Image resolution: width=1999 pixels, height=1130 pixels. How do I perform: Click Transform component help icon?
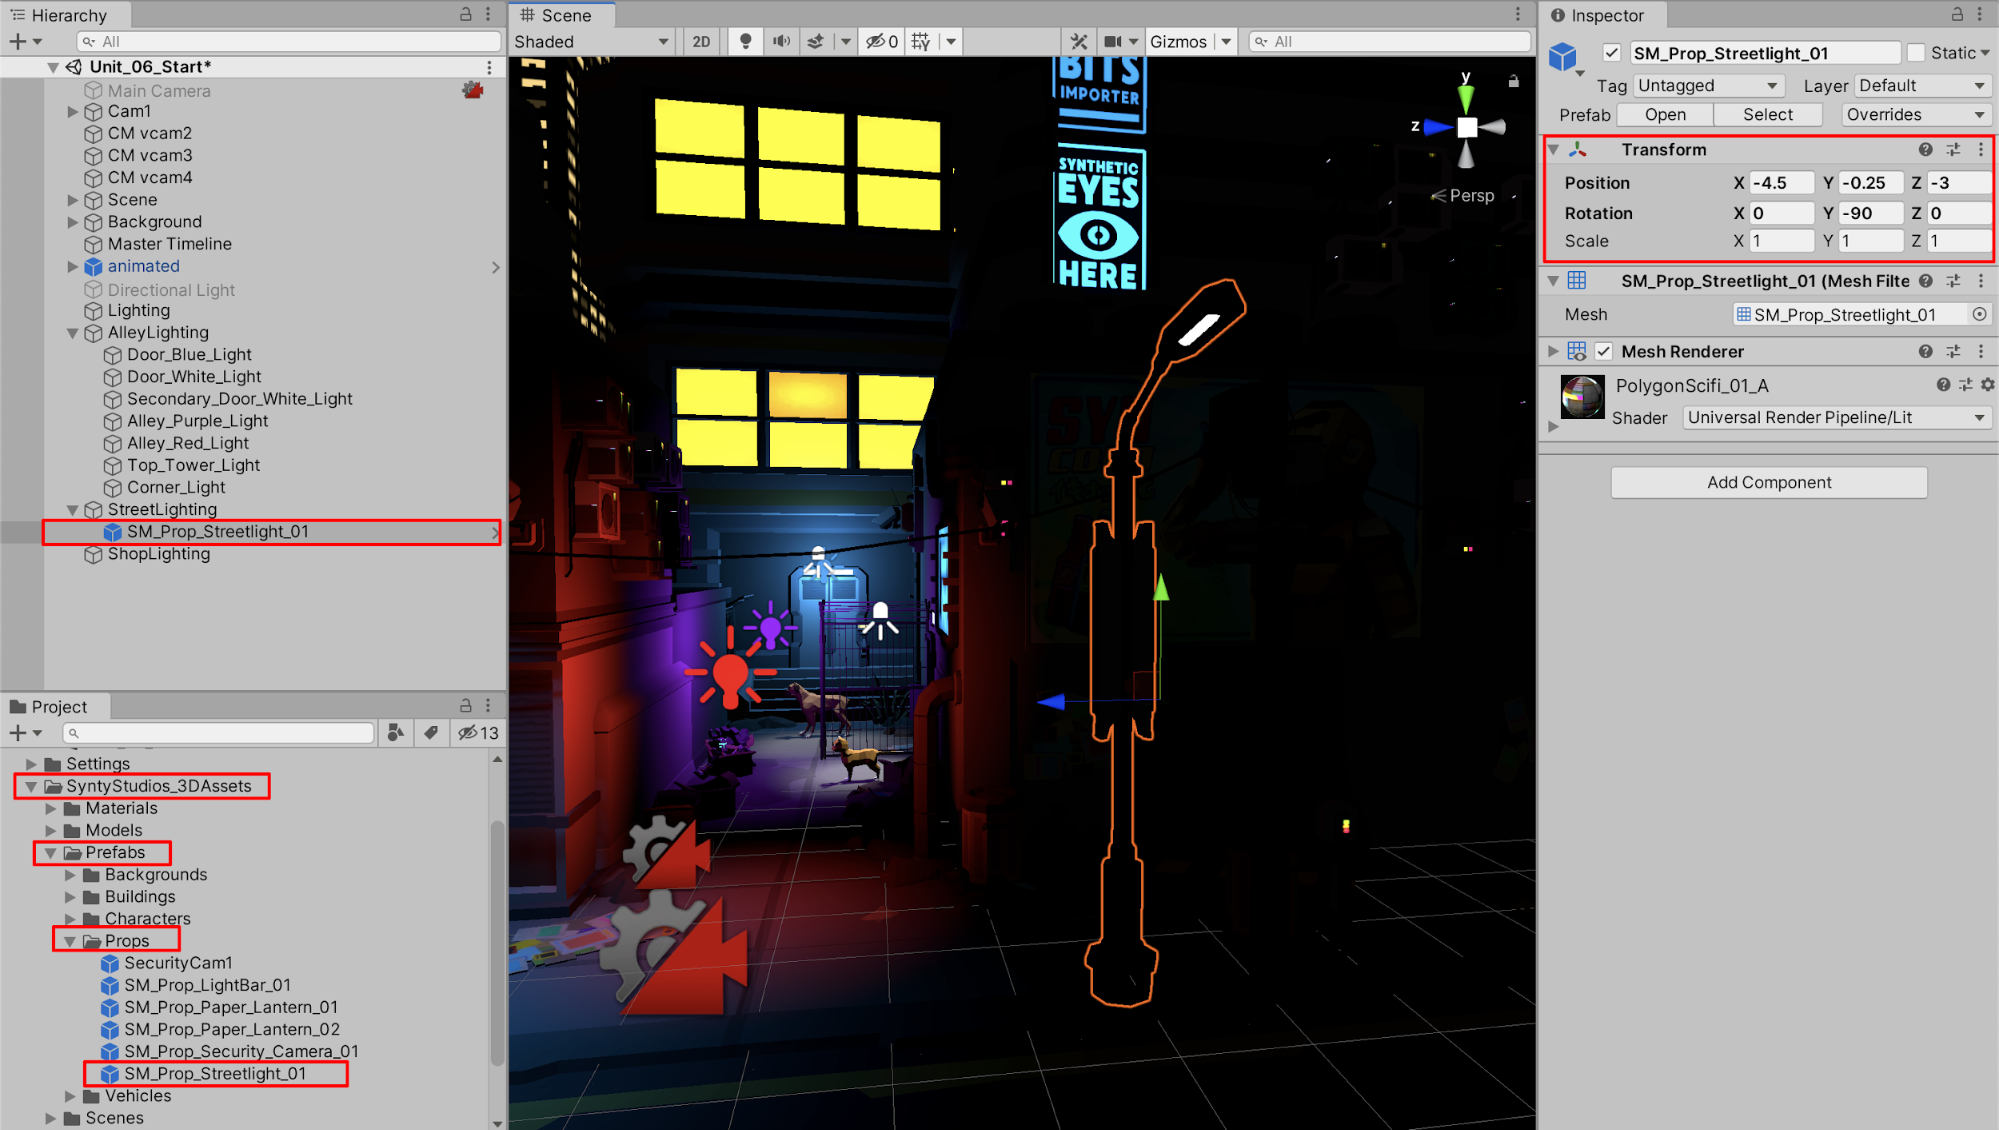pyautogui.click(x=1925, y=149)
